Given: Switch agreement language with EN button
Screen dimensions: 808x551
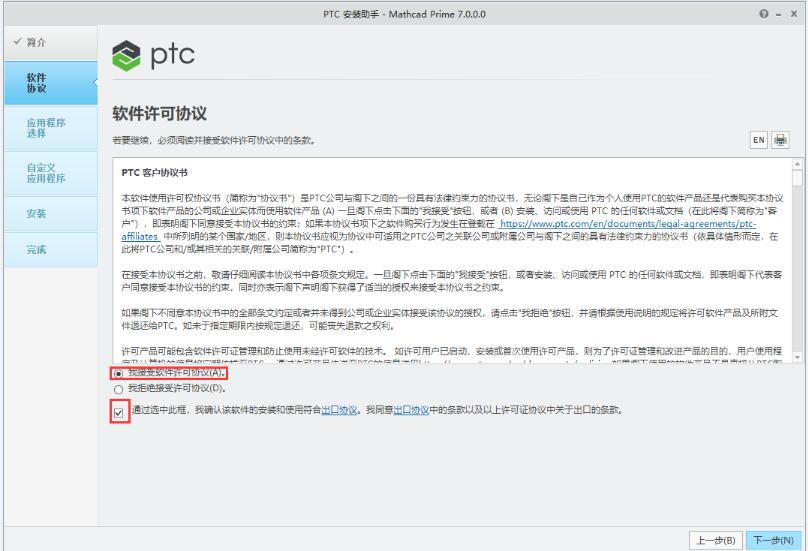Looking at the screenshot, I should tap(759, 140).
